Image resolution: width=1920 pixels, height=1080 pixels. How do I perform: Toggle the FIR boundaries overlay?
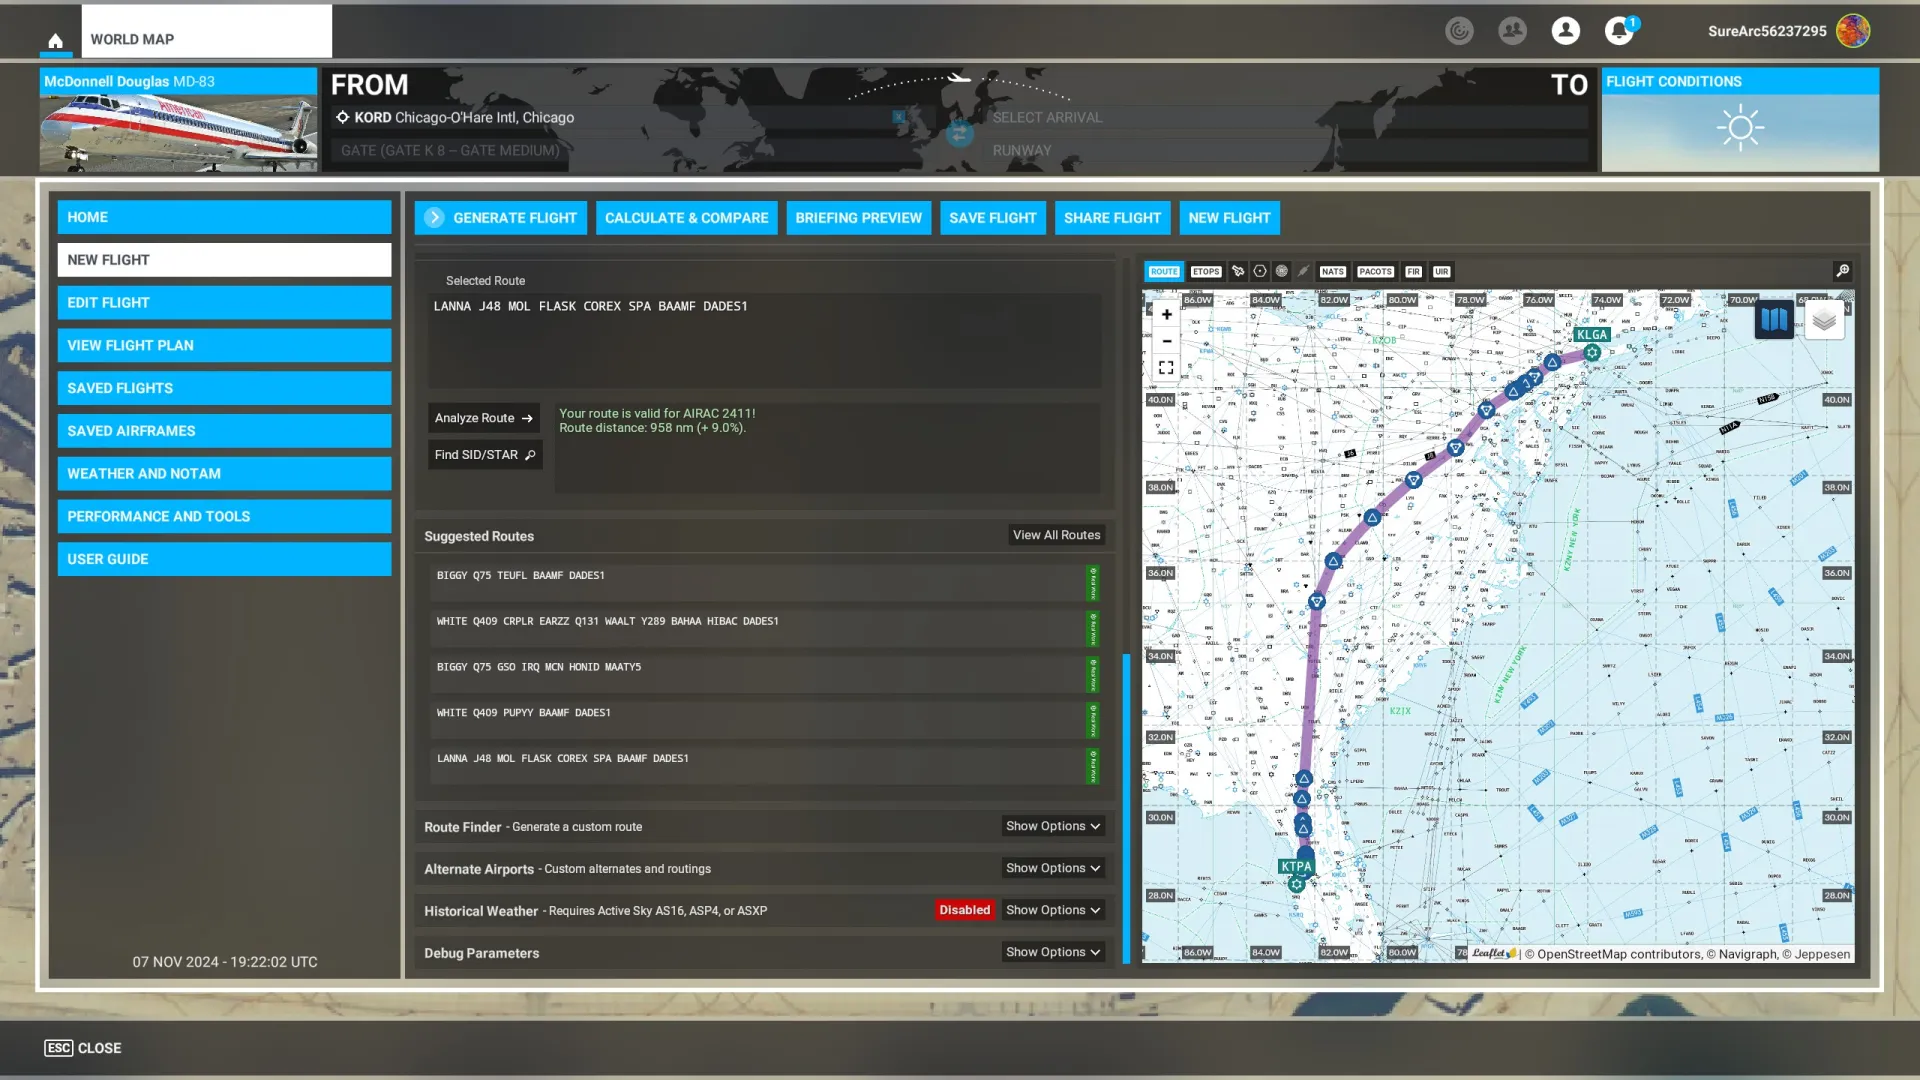click(1413, 271)
